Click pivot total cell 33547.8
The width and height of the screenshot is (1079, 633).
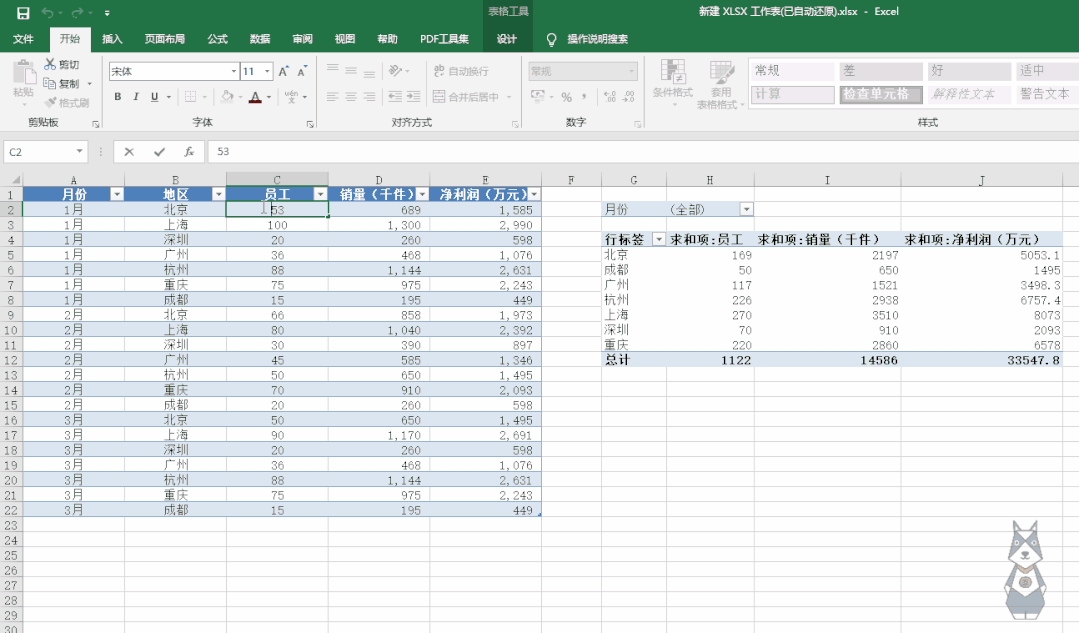tap(981, 360)
